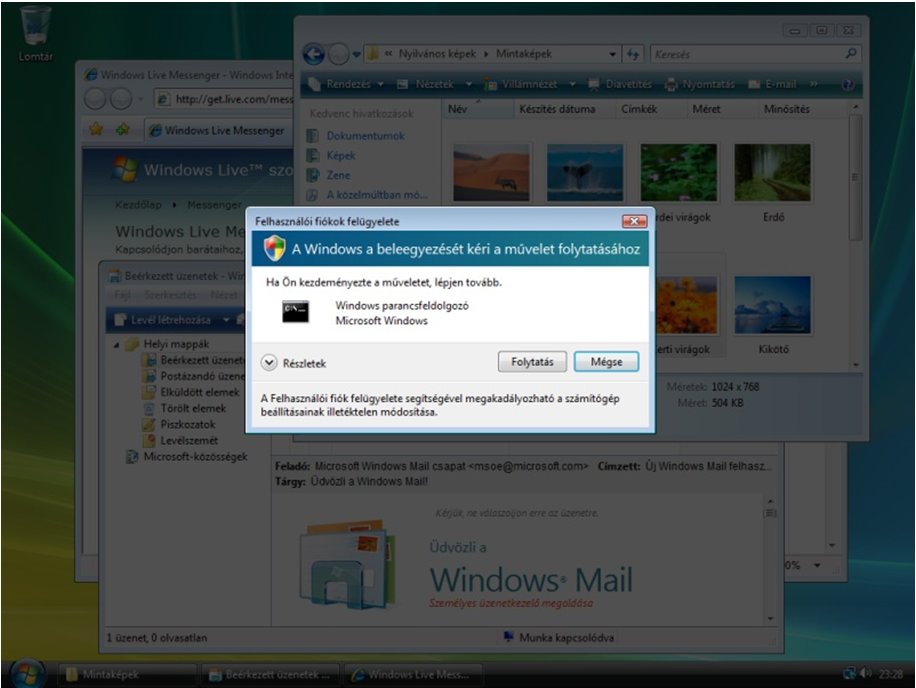The width and height of the screenshot is (916, 688).
Task: Follow the Messenger breadcrumb link in Internet Explorer
Action: tap(214, 204)
